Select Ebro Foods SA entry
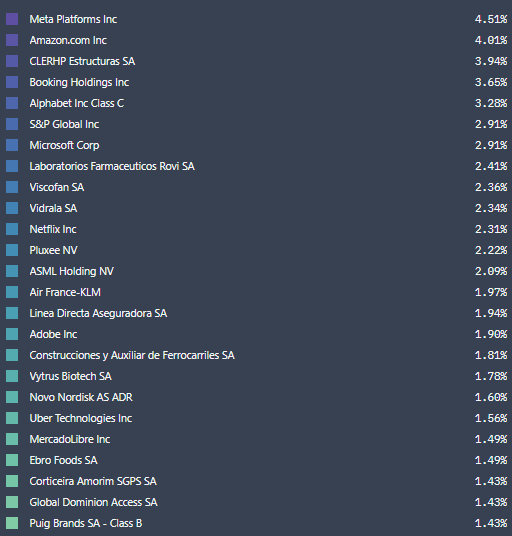This screenshot has height=536, width=512. click(64, 460)
